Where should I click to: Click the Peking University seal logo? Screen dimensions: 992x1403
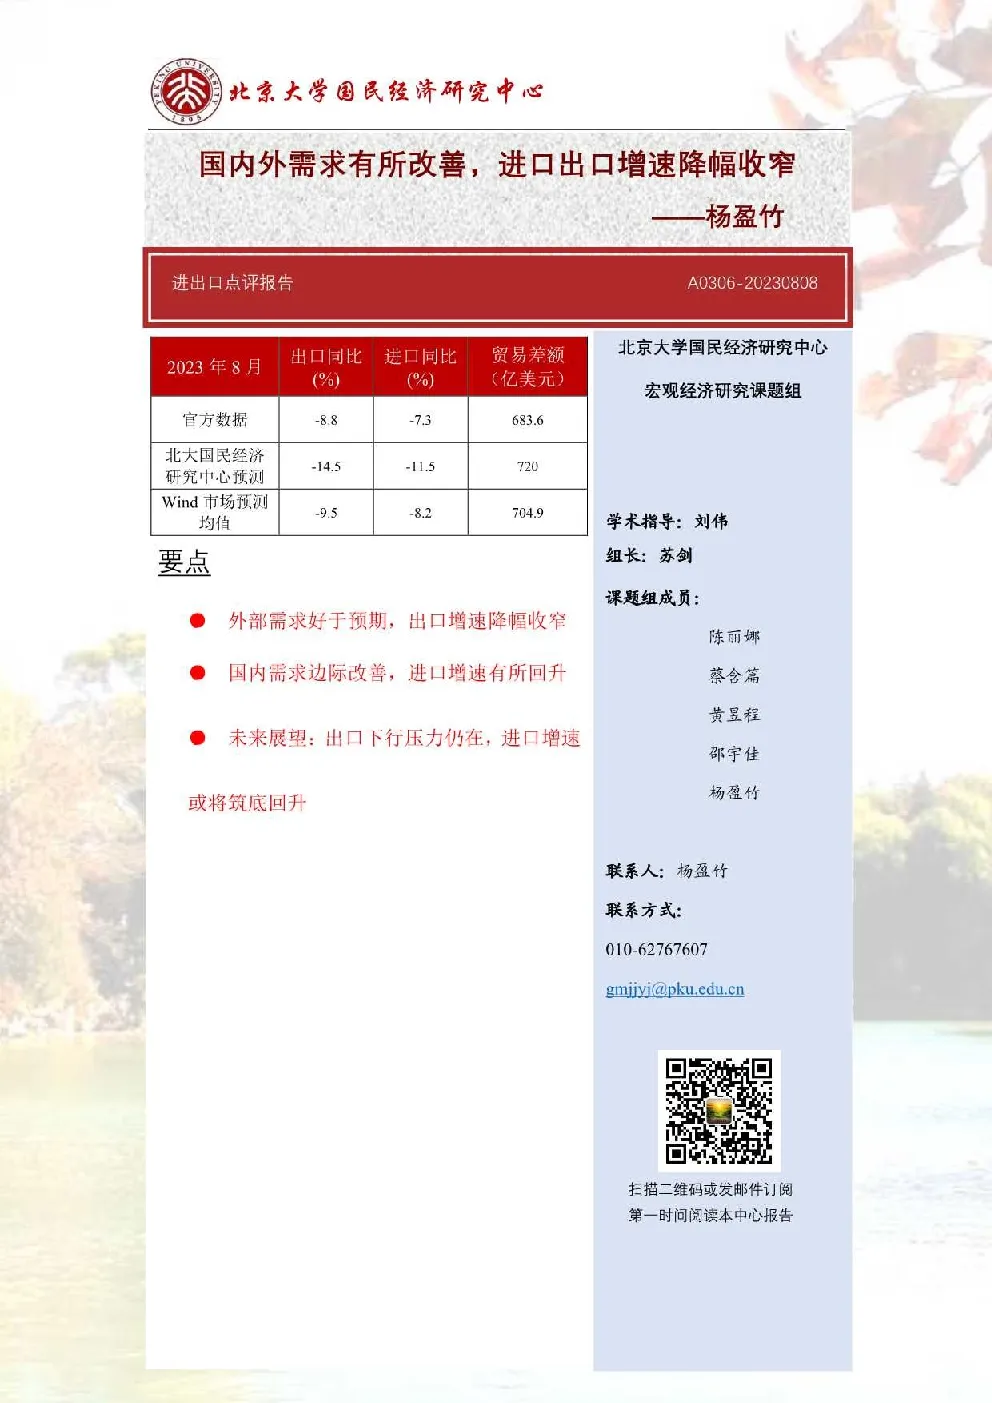click(186, 91)
